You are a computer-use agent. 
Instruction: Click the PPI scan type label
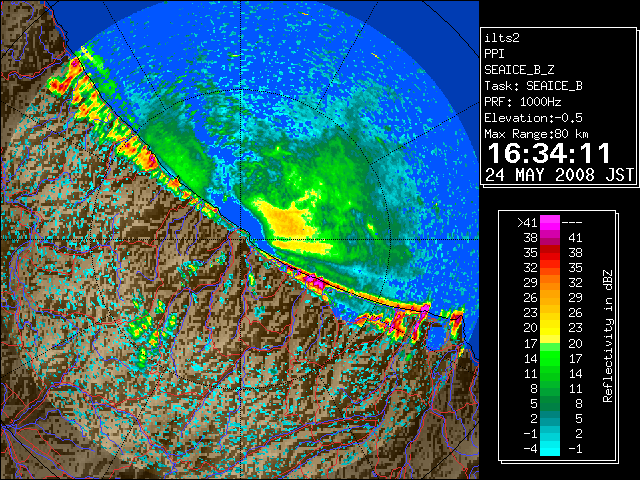[494, 54]
